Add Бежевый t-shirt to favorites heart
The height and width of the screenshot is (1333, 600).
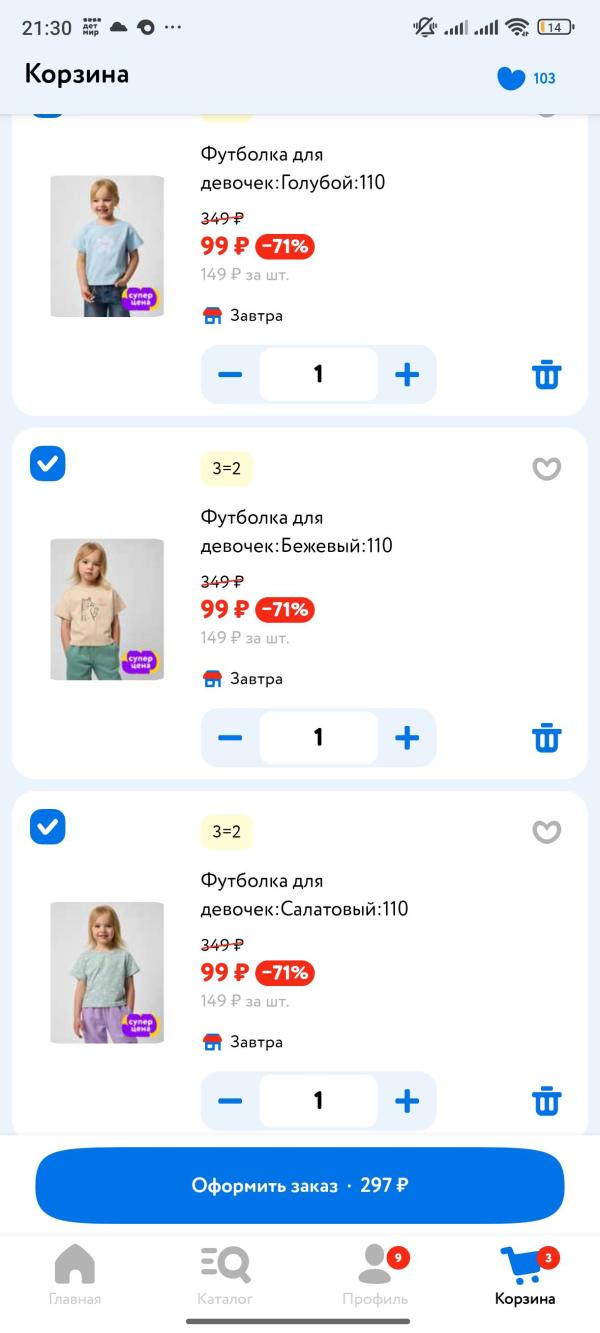(546, 468)
